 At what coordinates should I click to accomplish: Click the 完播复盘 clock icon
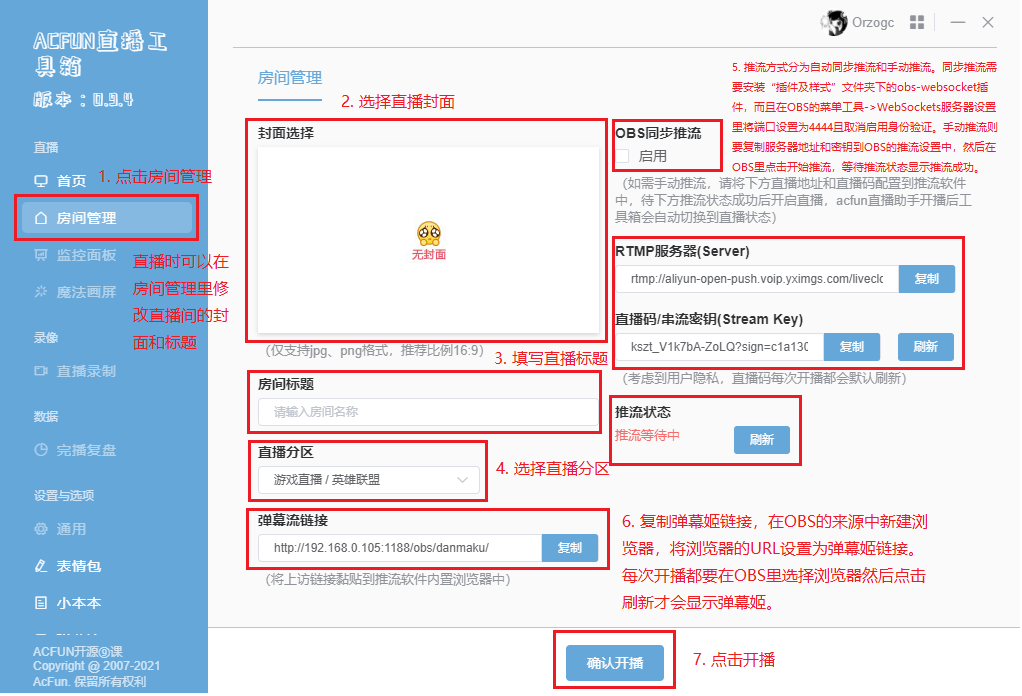pyautogui.click(x=41, y=450)
